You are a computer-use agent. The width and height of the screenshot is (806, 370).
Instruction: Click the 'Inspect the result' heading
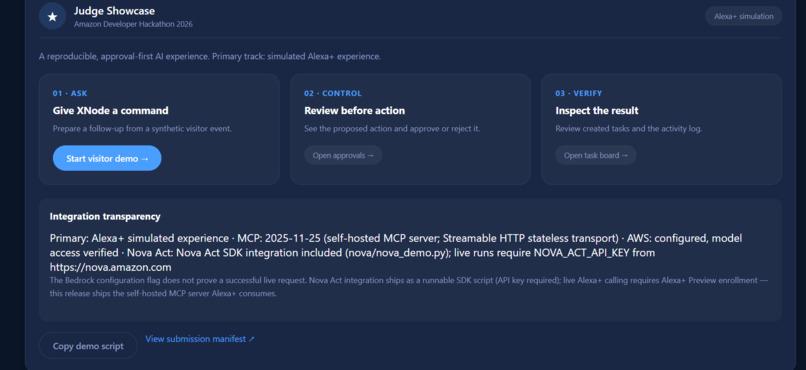pyautogui.click(x=597, y=110)
